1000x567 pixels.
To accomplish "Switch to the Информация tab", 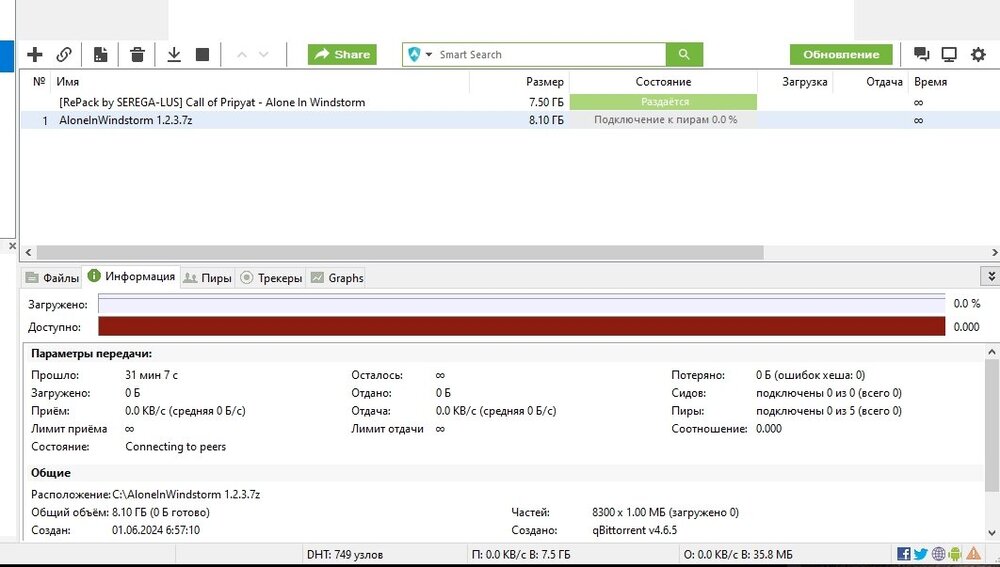I will (x=131, y=276).
